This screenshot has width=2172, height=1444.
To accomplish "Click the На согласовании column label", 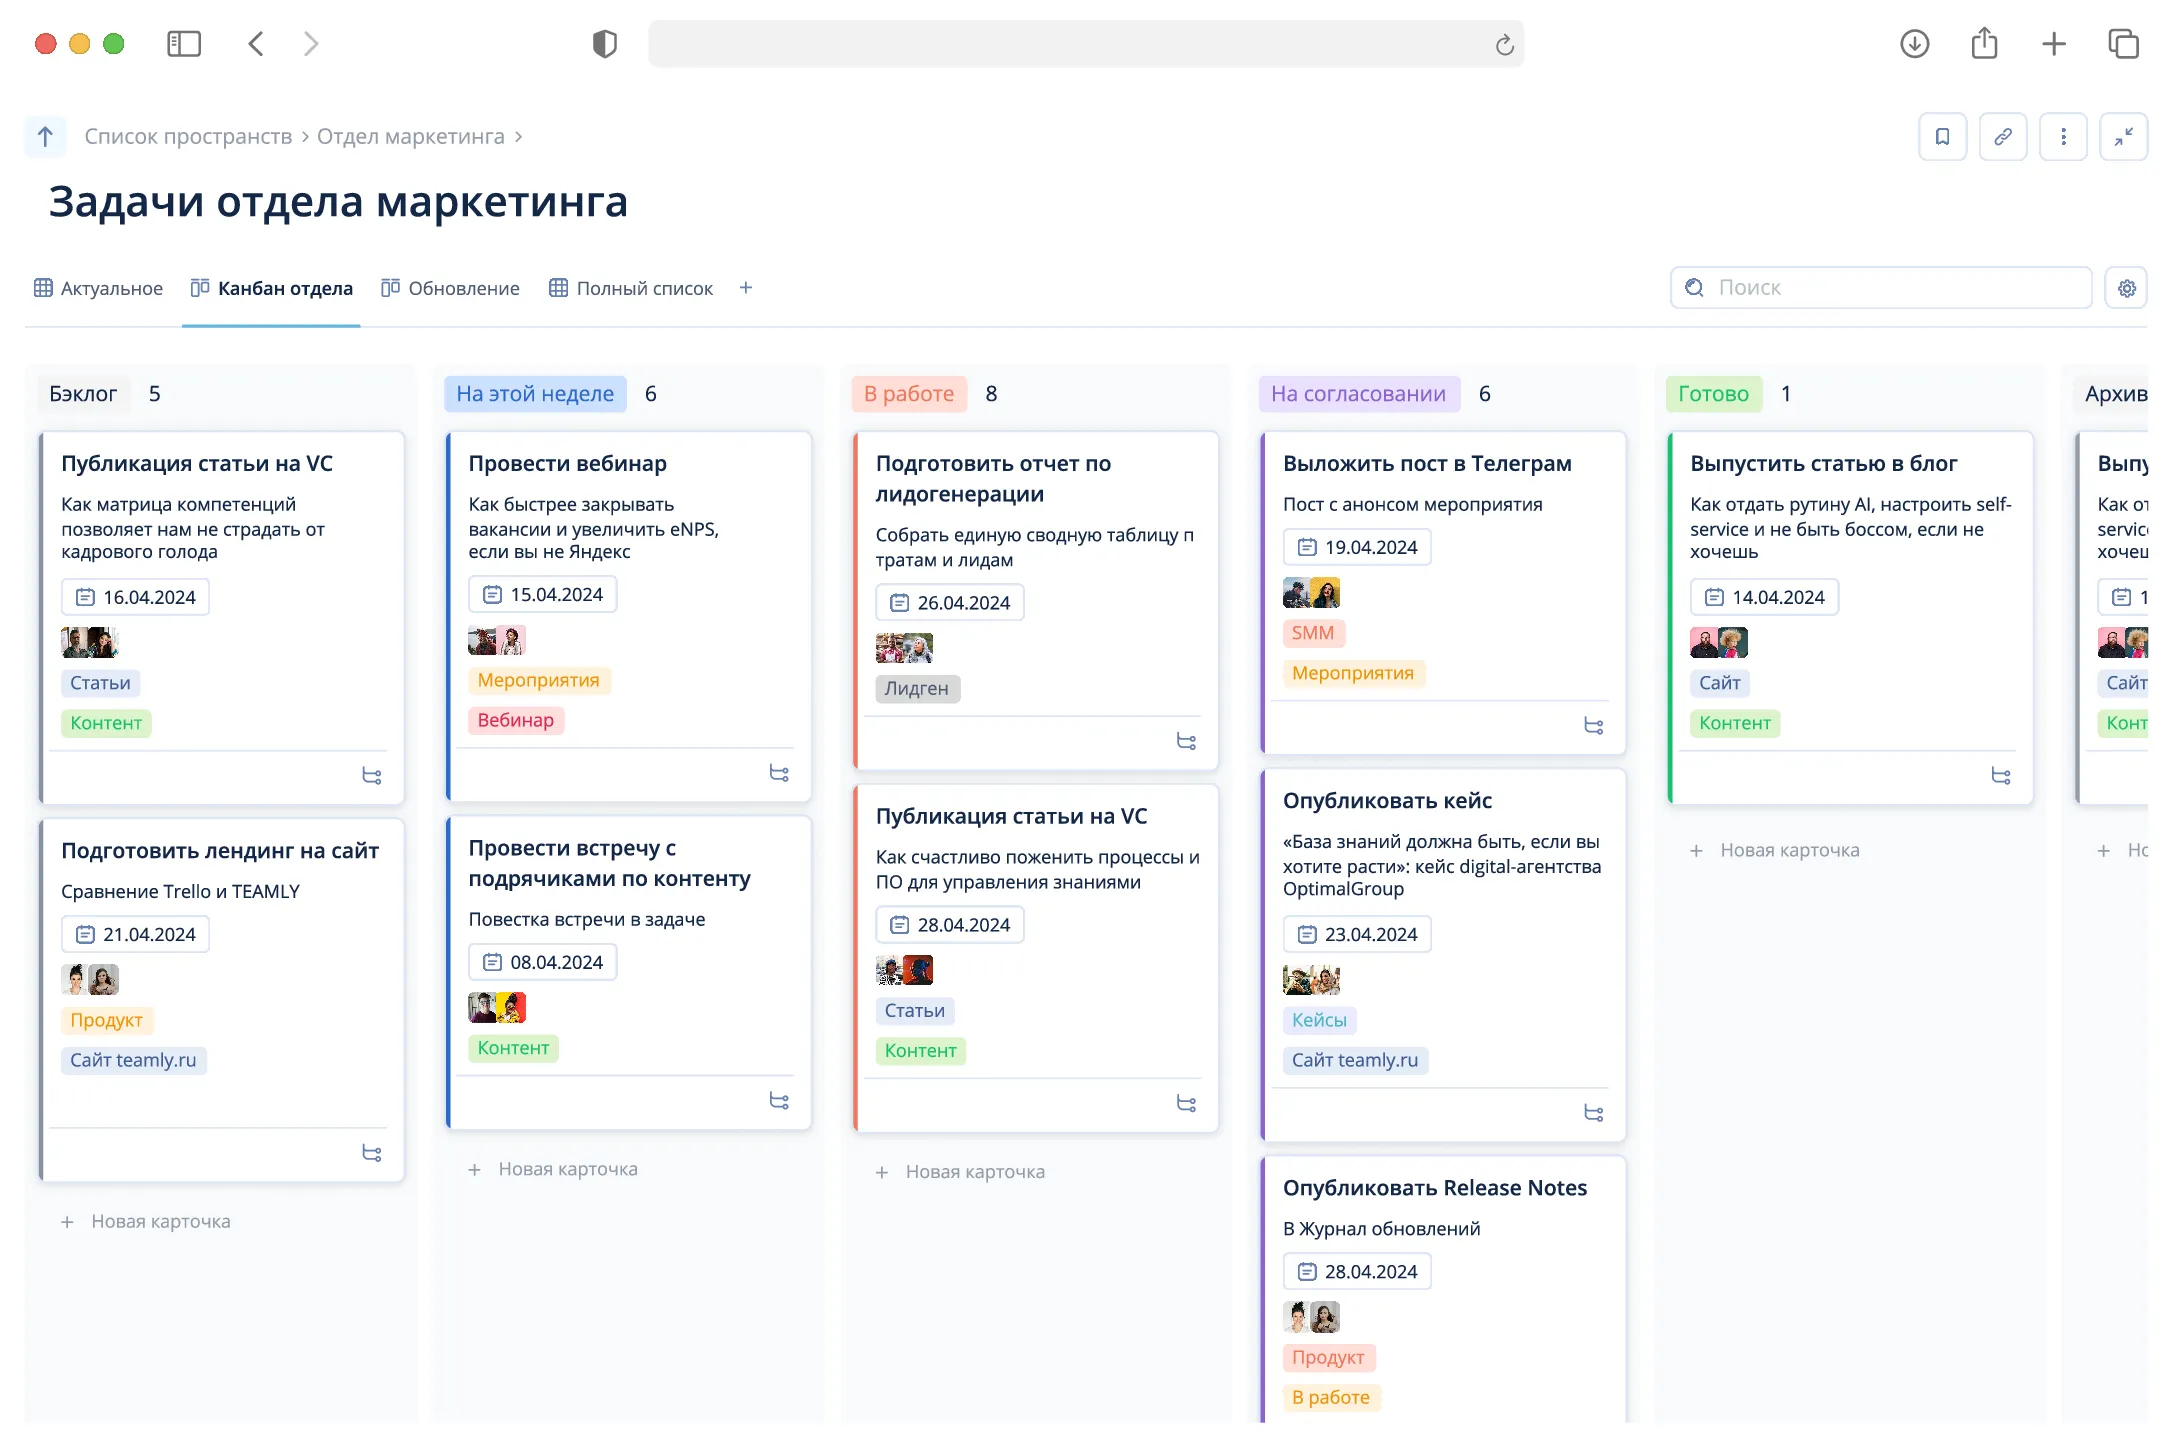I will click(1358, 394).
